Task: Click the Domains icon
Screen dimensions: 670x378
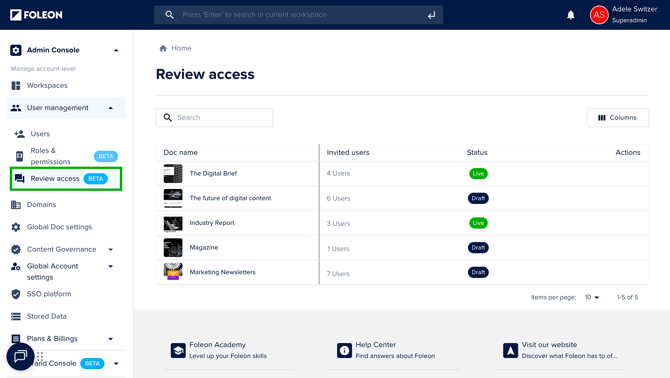Action: [x=16, y=205]
